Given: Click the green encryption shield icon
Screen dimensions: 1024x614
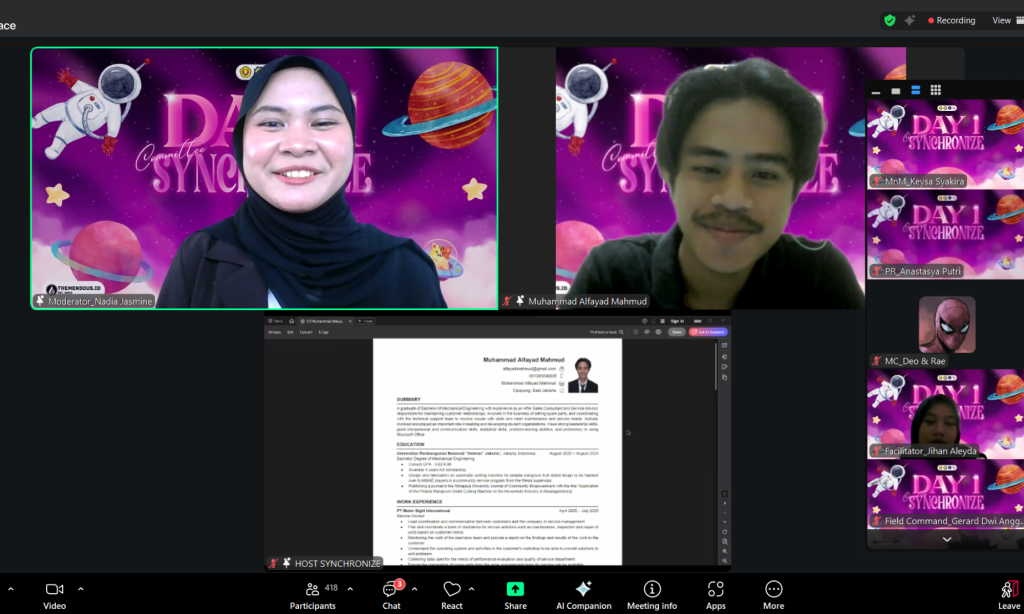Looking at the screenshot, I should coord(889,20).
